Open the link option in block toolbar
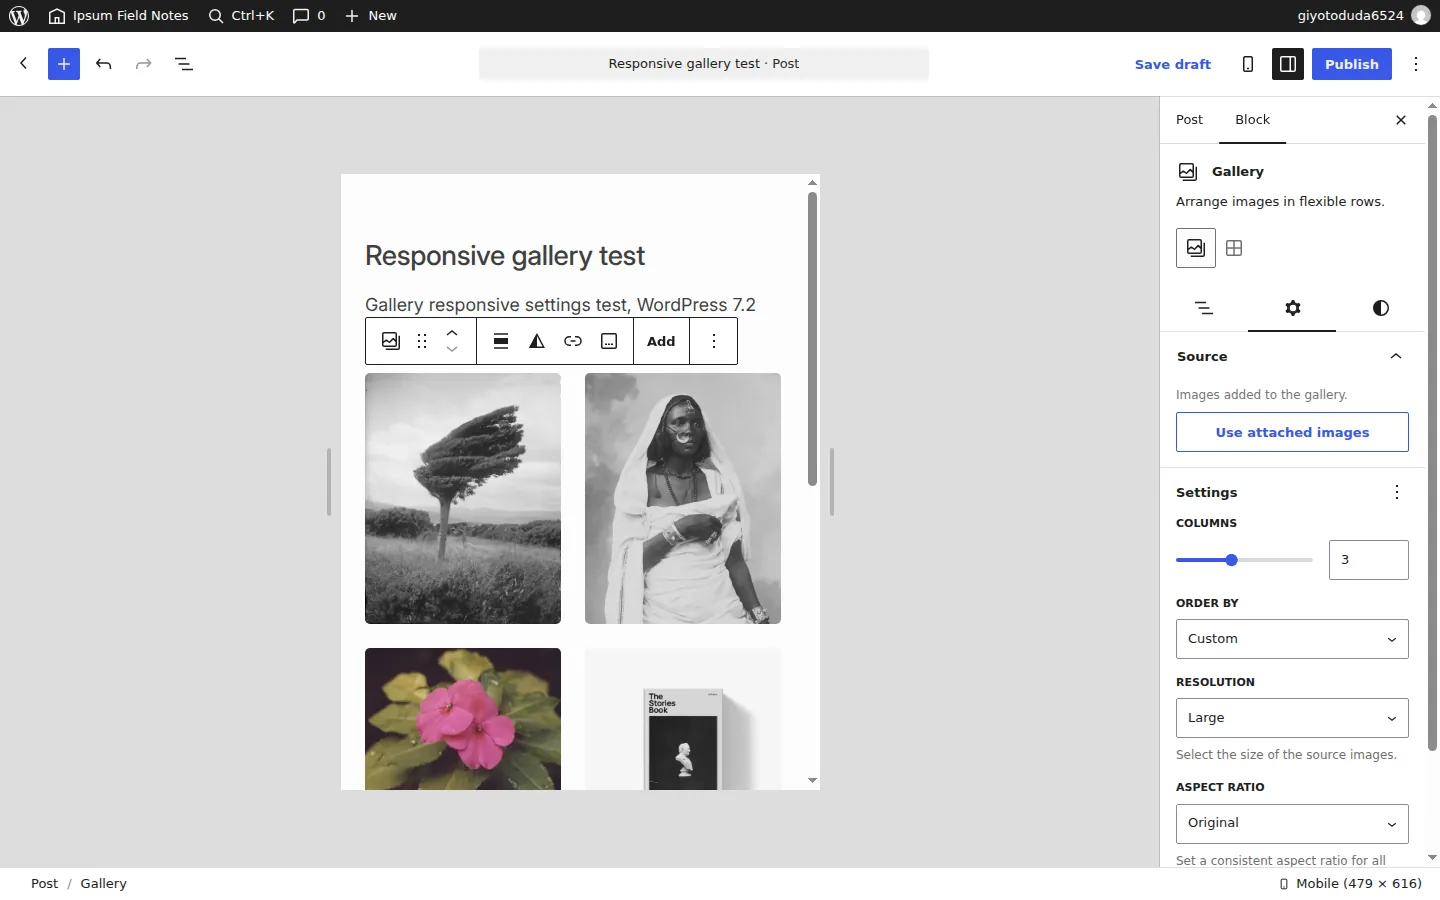The image size is (1440, 900). (573, 341)
